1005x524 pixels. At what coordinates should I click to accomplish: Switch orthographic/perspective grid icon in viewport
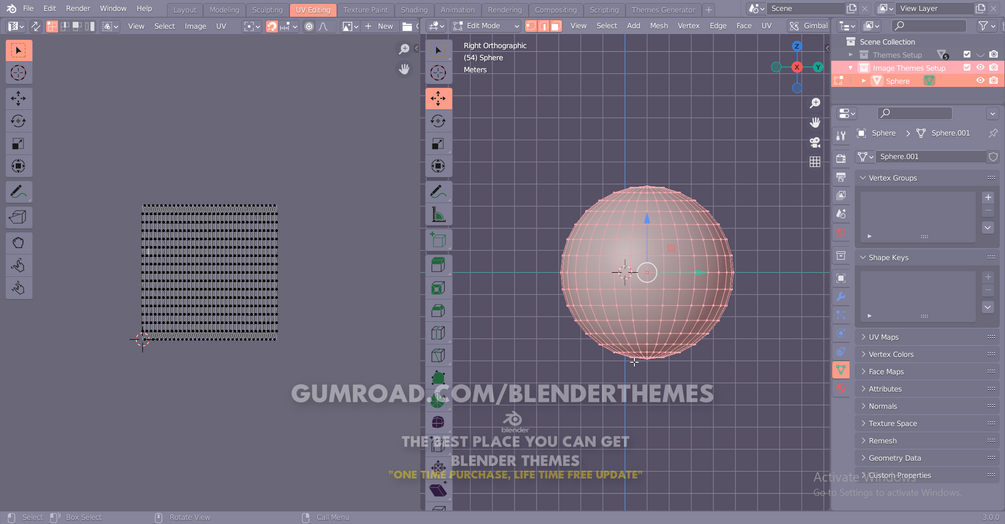pos(815,161)
